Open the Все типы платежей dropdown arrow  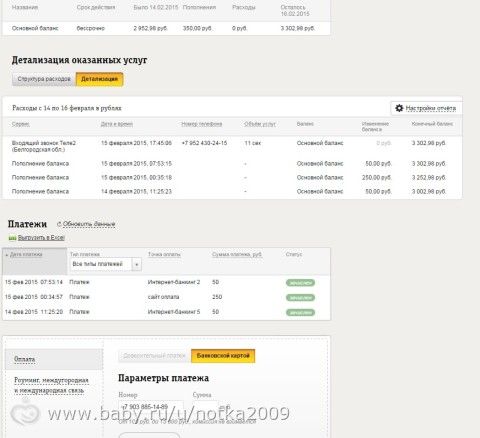click(x=136, y=264)
